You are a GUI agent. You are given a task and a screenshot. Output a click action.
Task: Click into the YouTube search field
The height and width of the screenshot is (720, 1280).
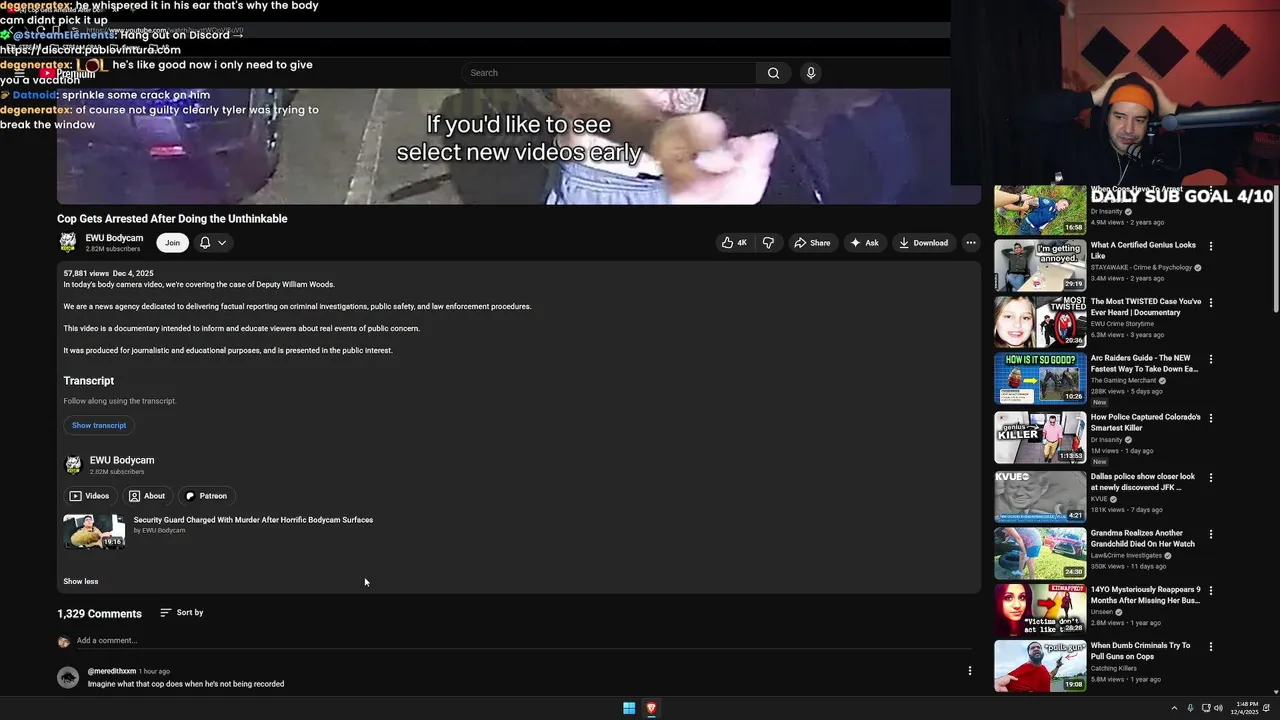click(608, 73)
